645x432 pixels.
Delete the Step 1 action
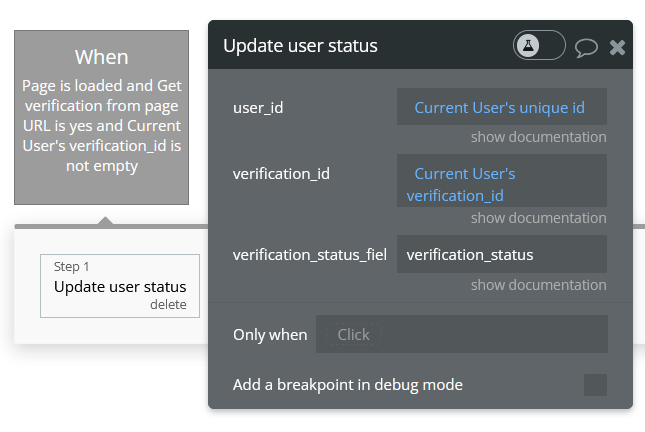(x=168, y=304)
